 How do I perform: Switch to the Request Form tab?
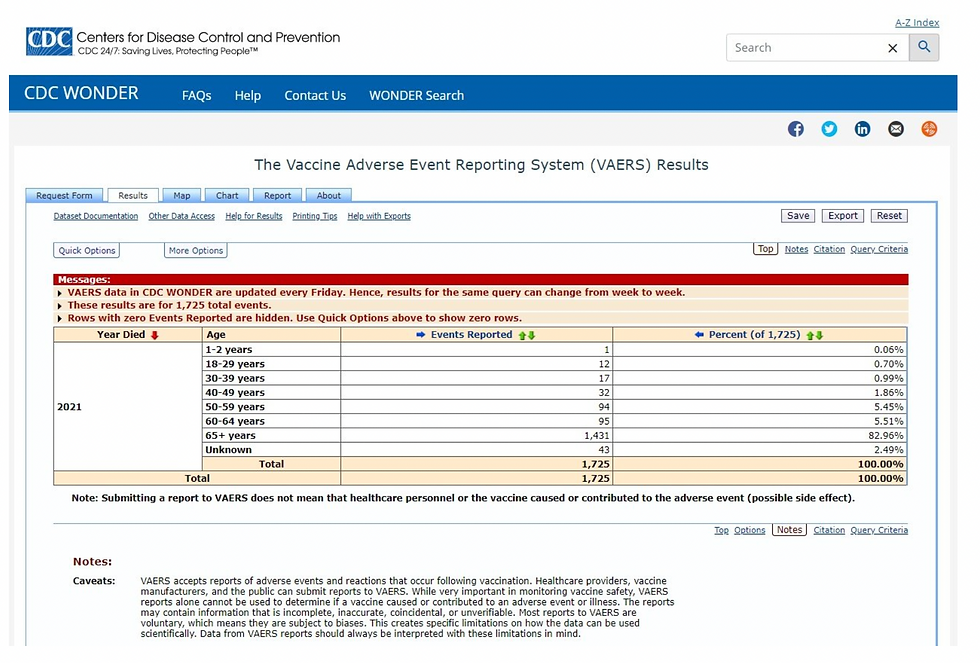point(64,196)
